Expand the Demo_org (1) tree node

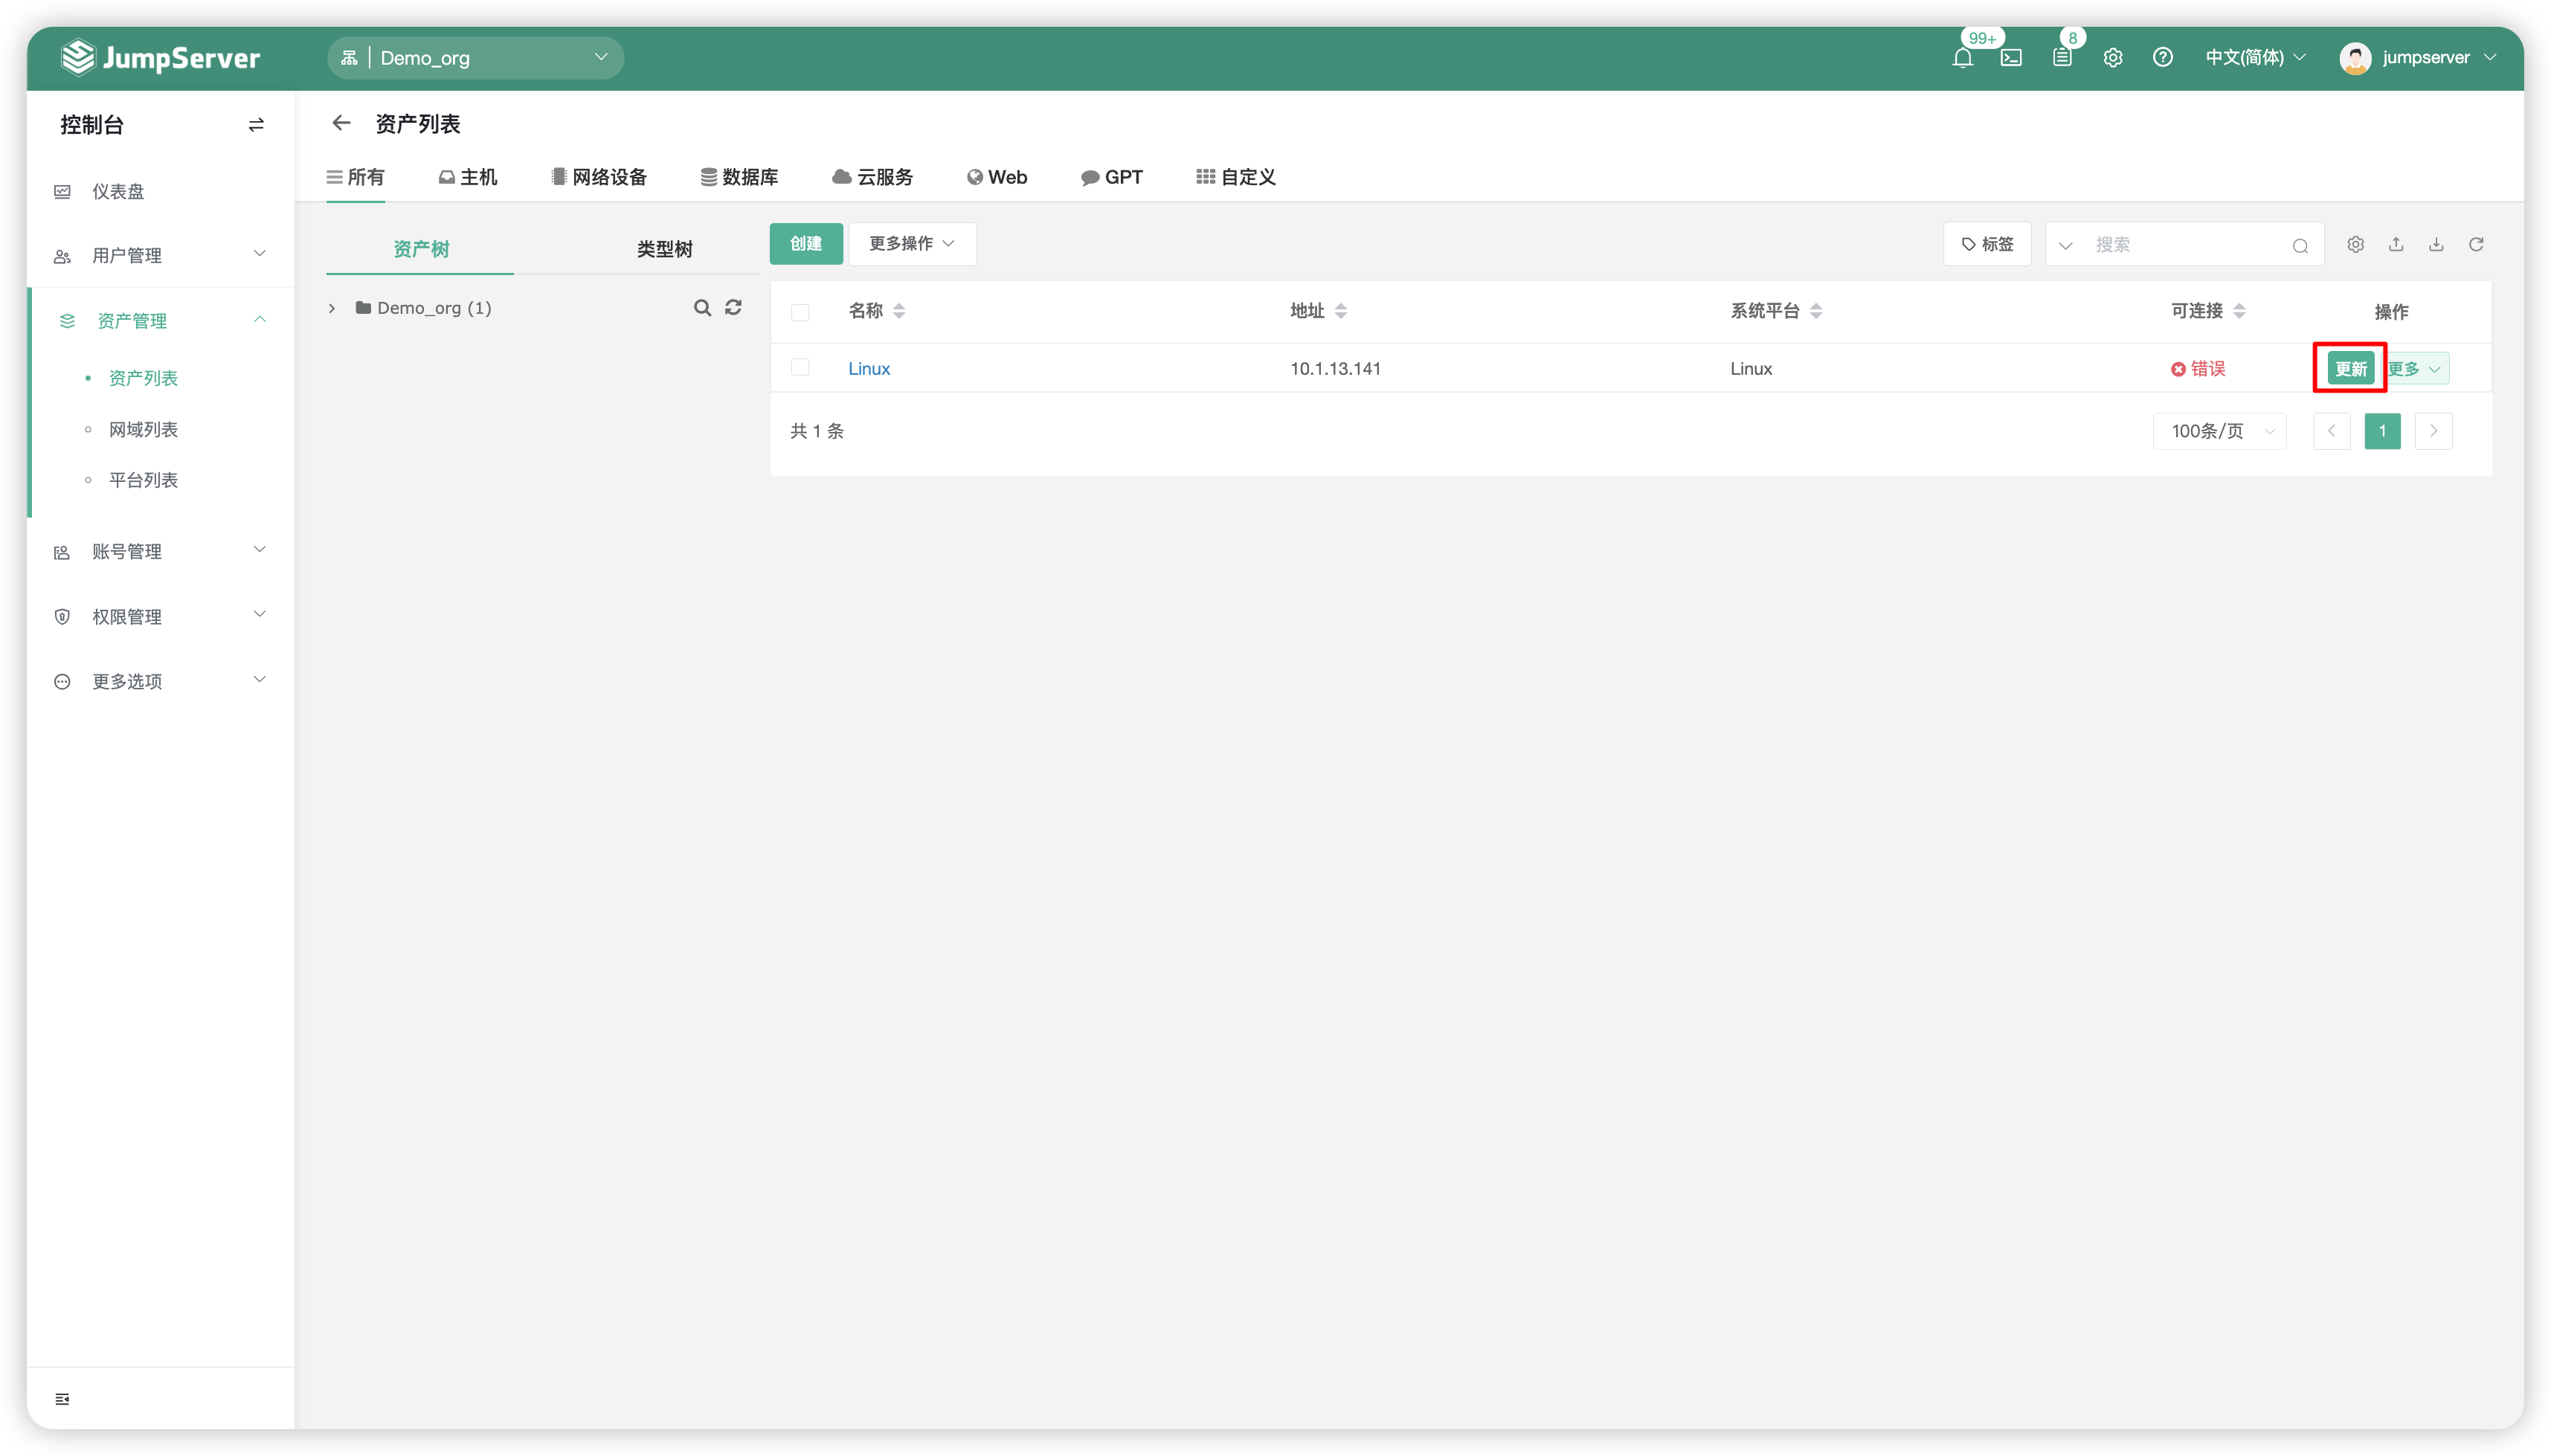[331, 308]
